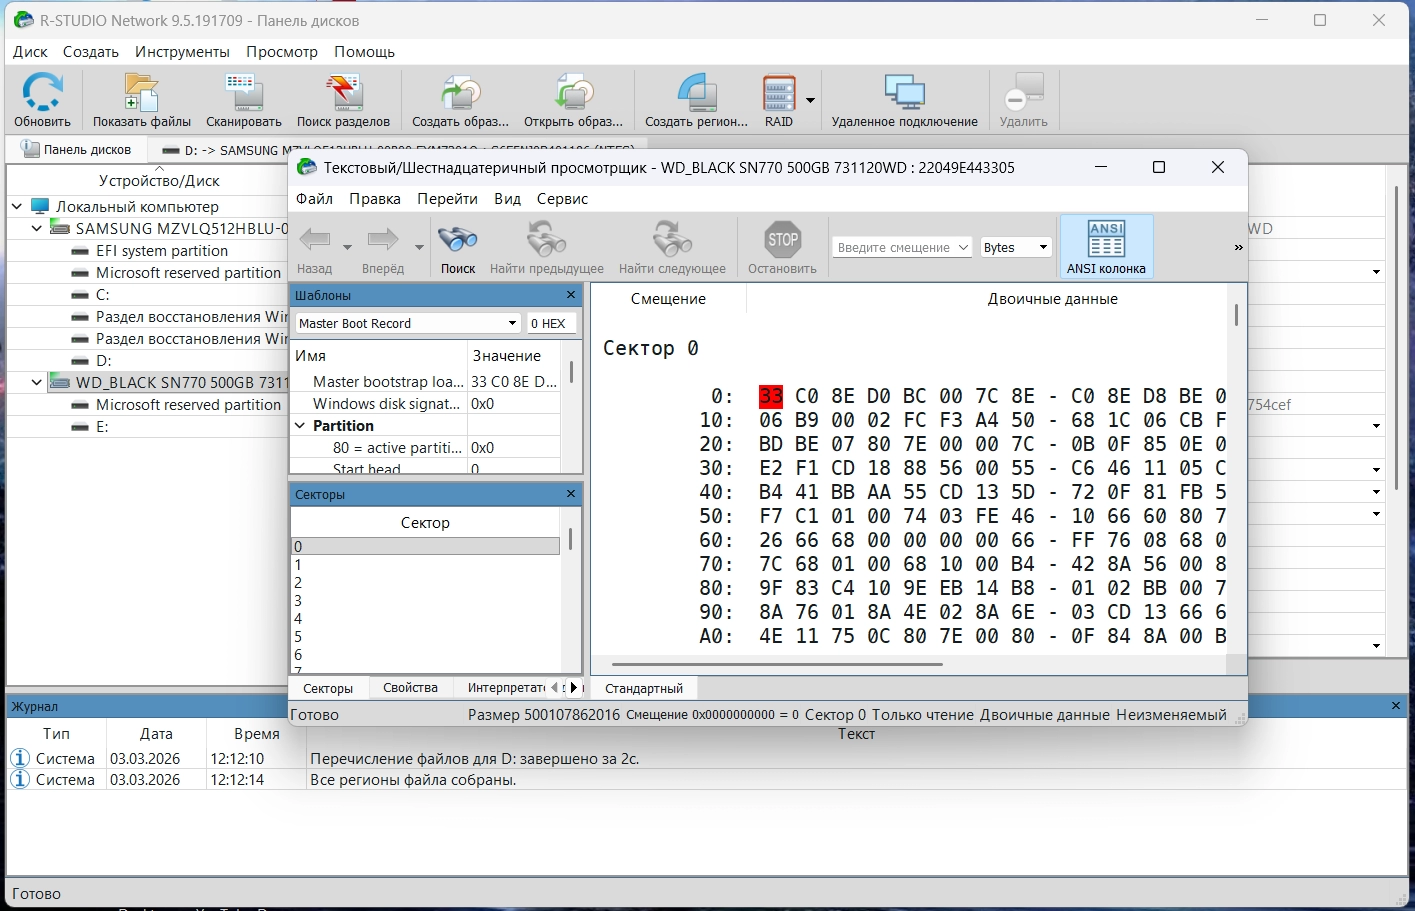Click the Тип column header in the log
Image resolution: width=1415 pixels, height=911 pixels.
[56, 734]
